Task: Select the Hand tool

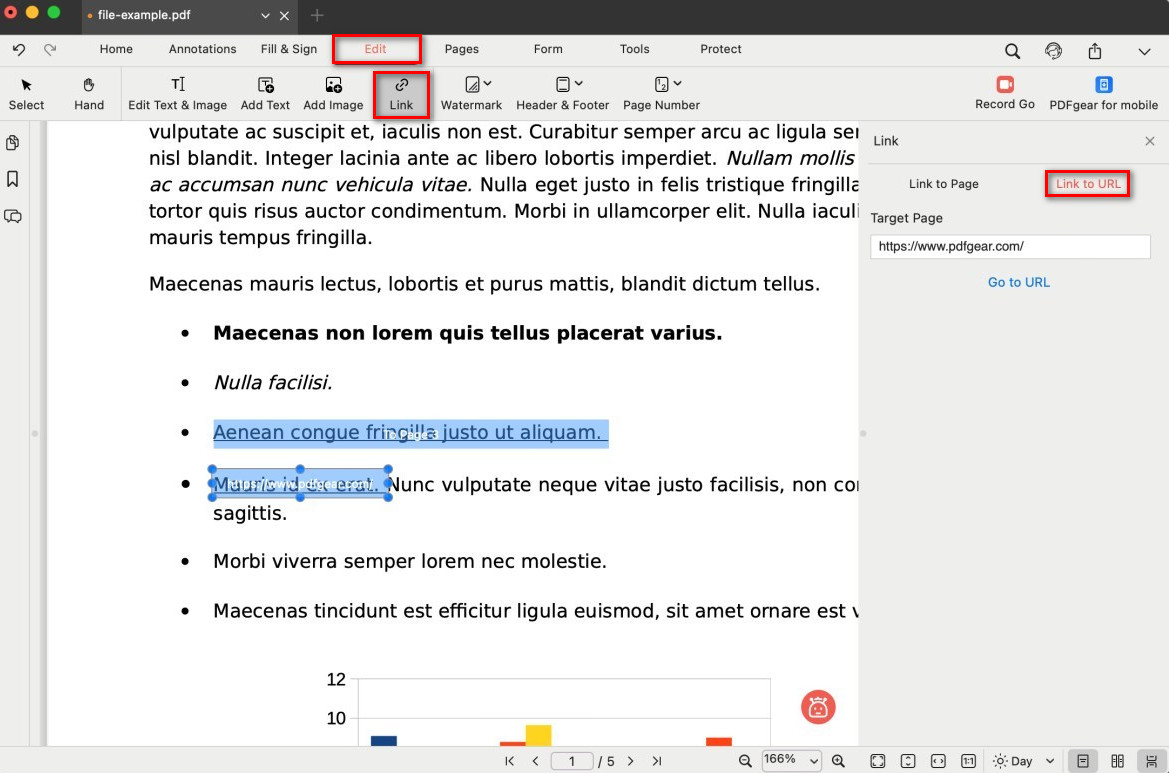Action: [89, 93]
